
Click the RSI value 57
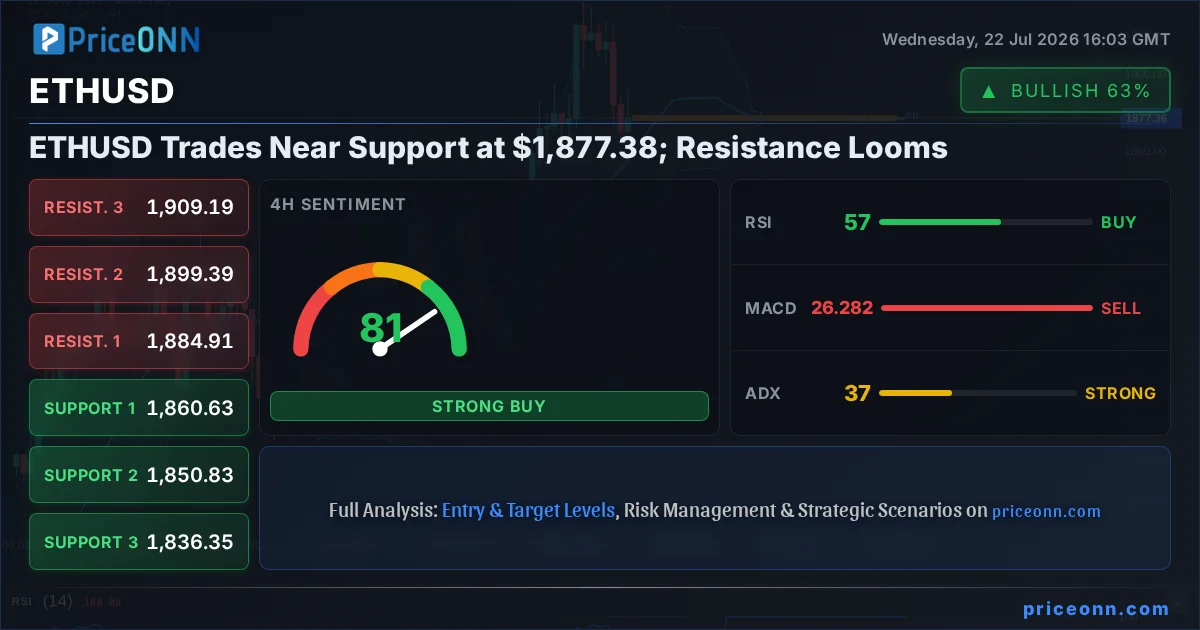[857, 222]
